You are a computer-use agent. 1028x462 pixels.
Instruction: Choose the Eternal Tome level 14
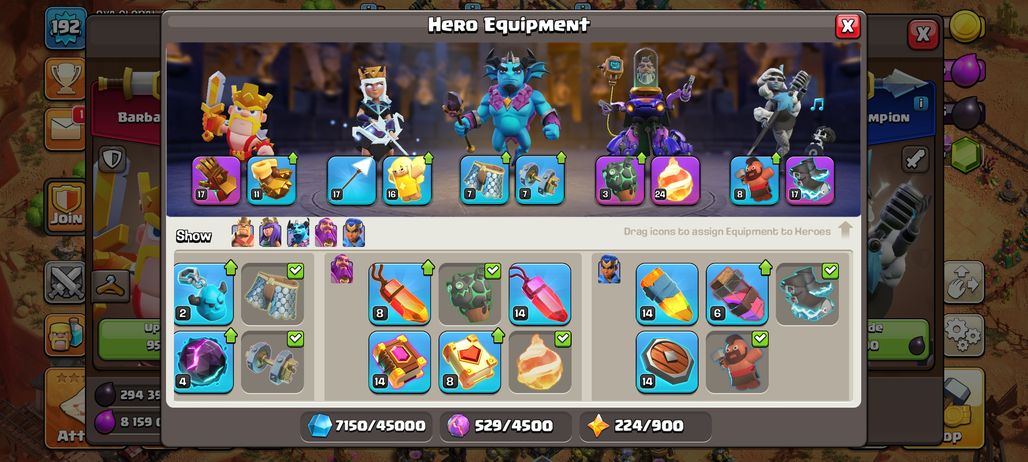coord(399,362)
